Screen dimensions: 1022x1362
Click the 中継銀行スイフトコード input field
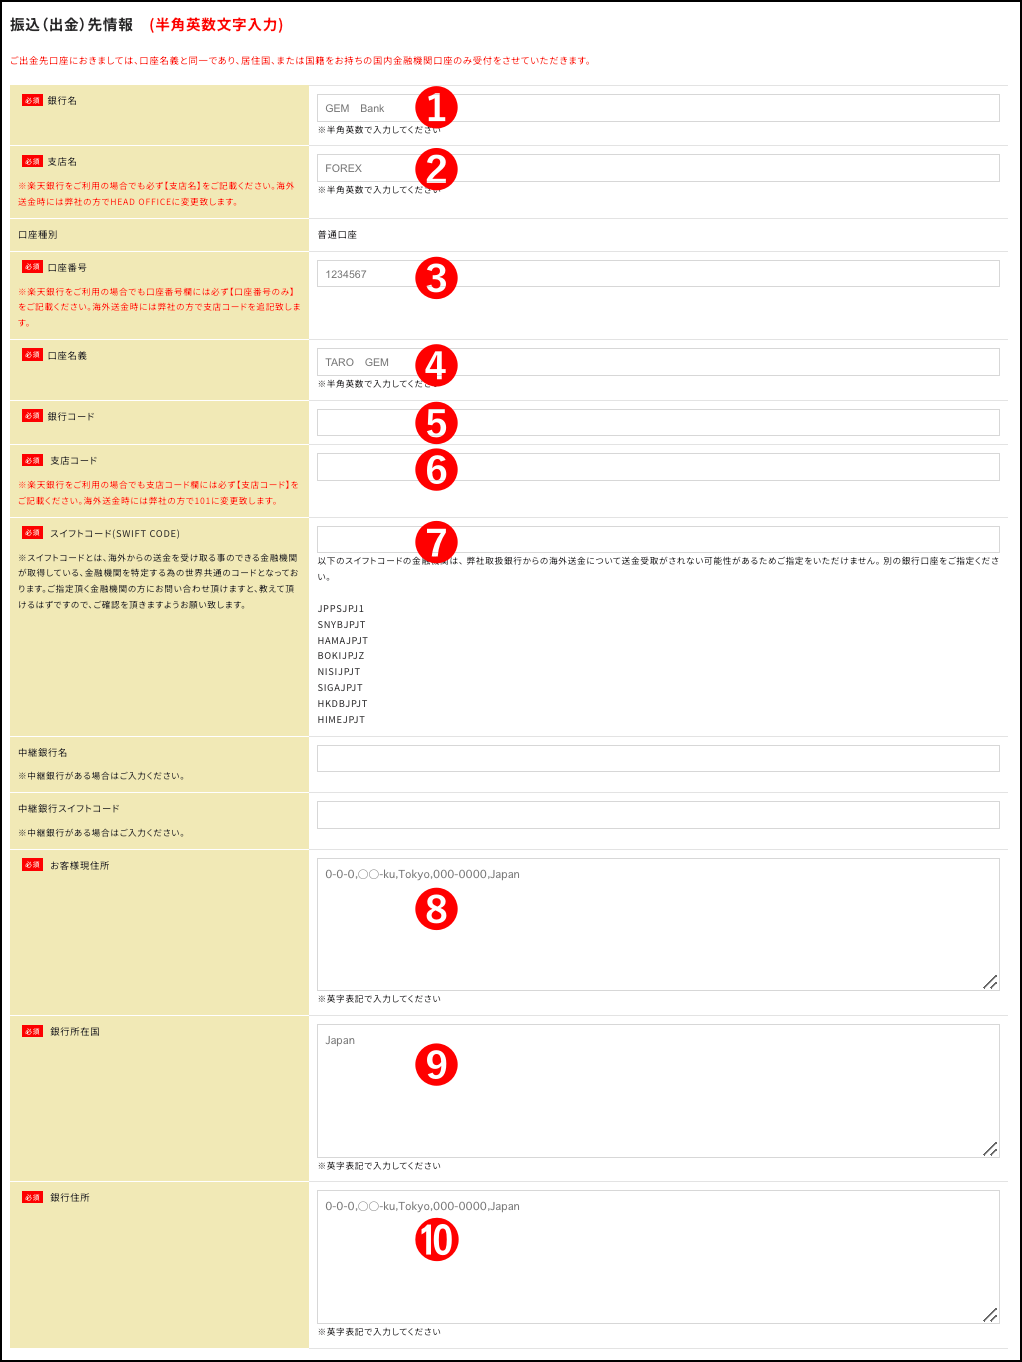point(658,815)
